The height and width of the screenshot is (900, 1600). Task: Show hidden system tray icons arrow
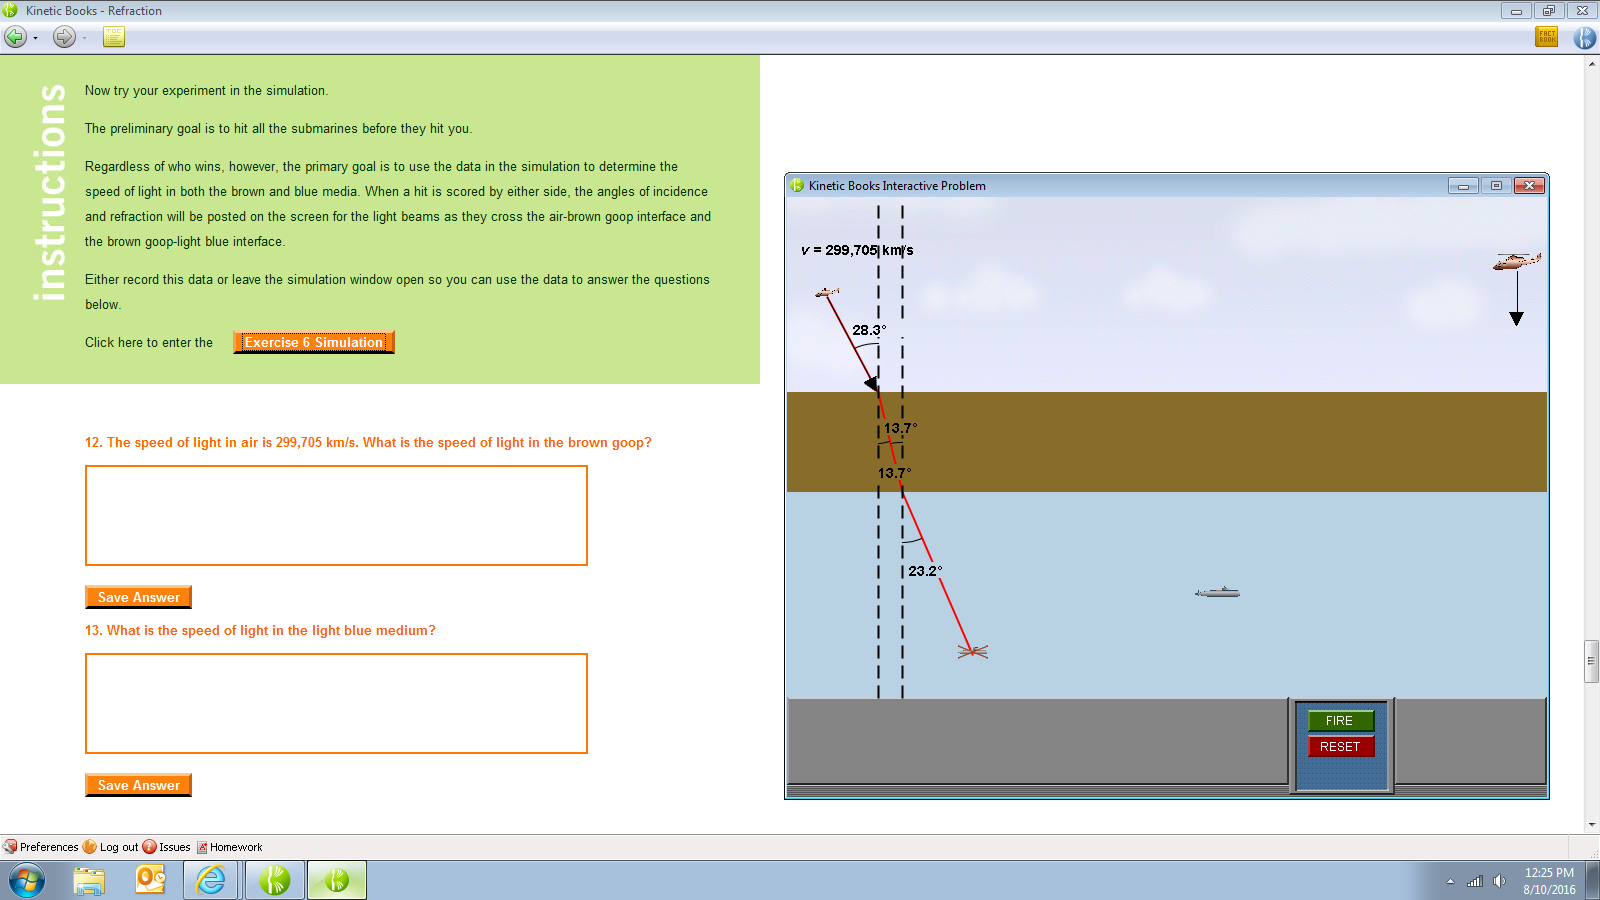(x=1450, y=881)
